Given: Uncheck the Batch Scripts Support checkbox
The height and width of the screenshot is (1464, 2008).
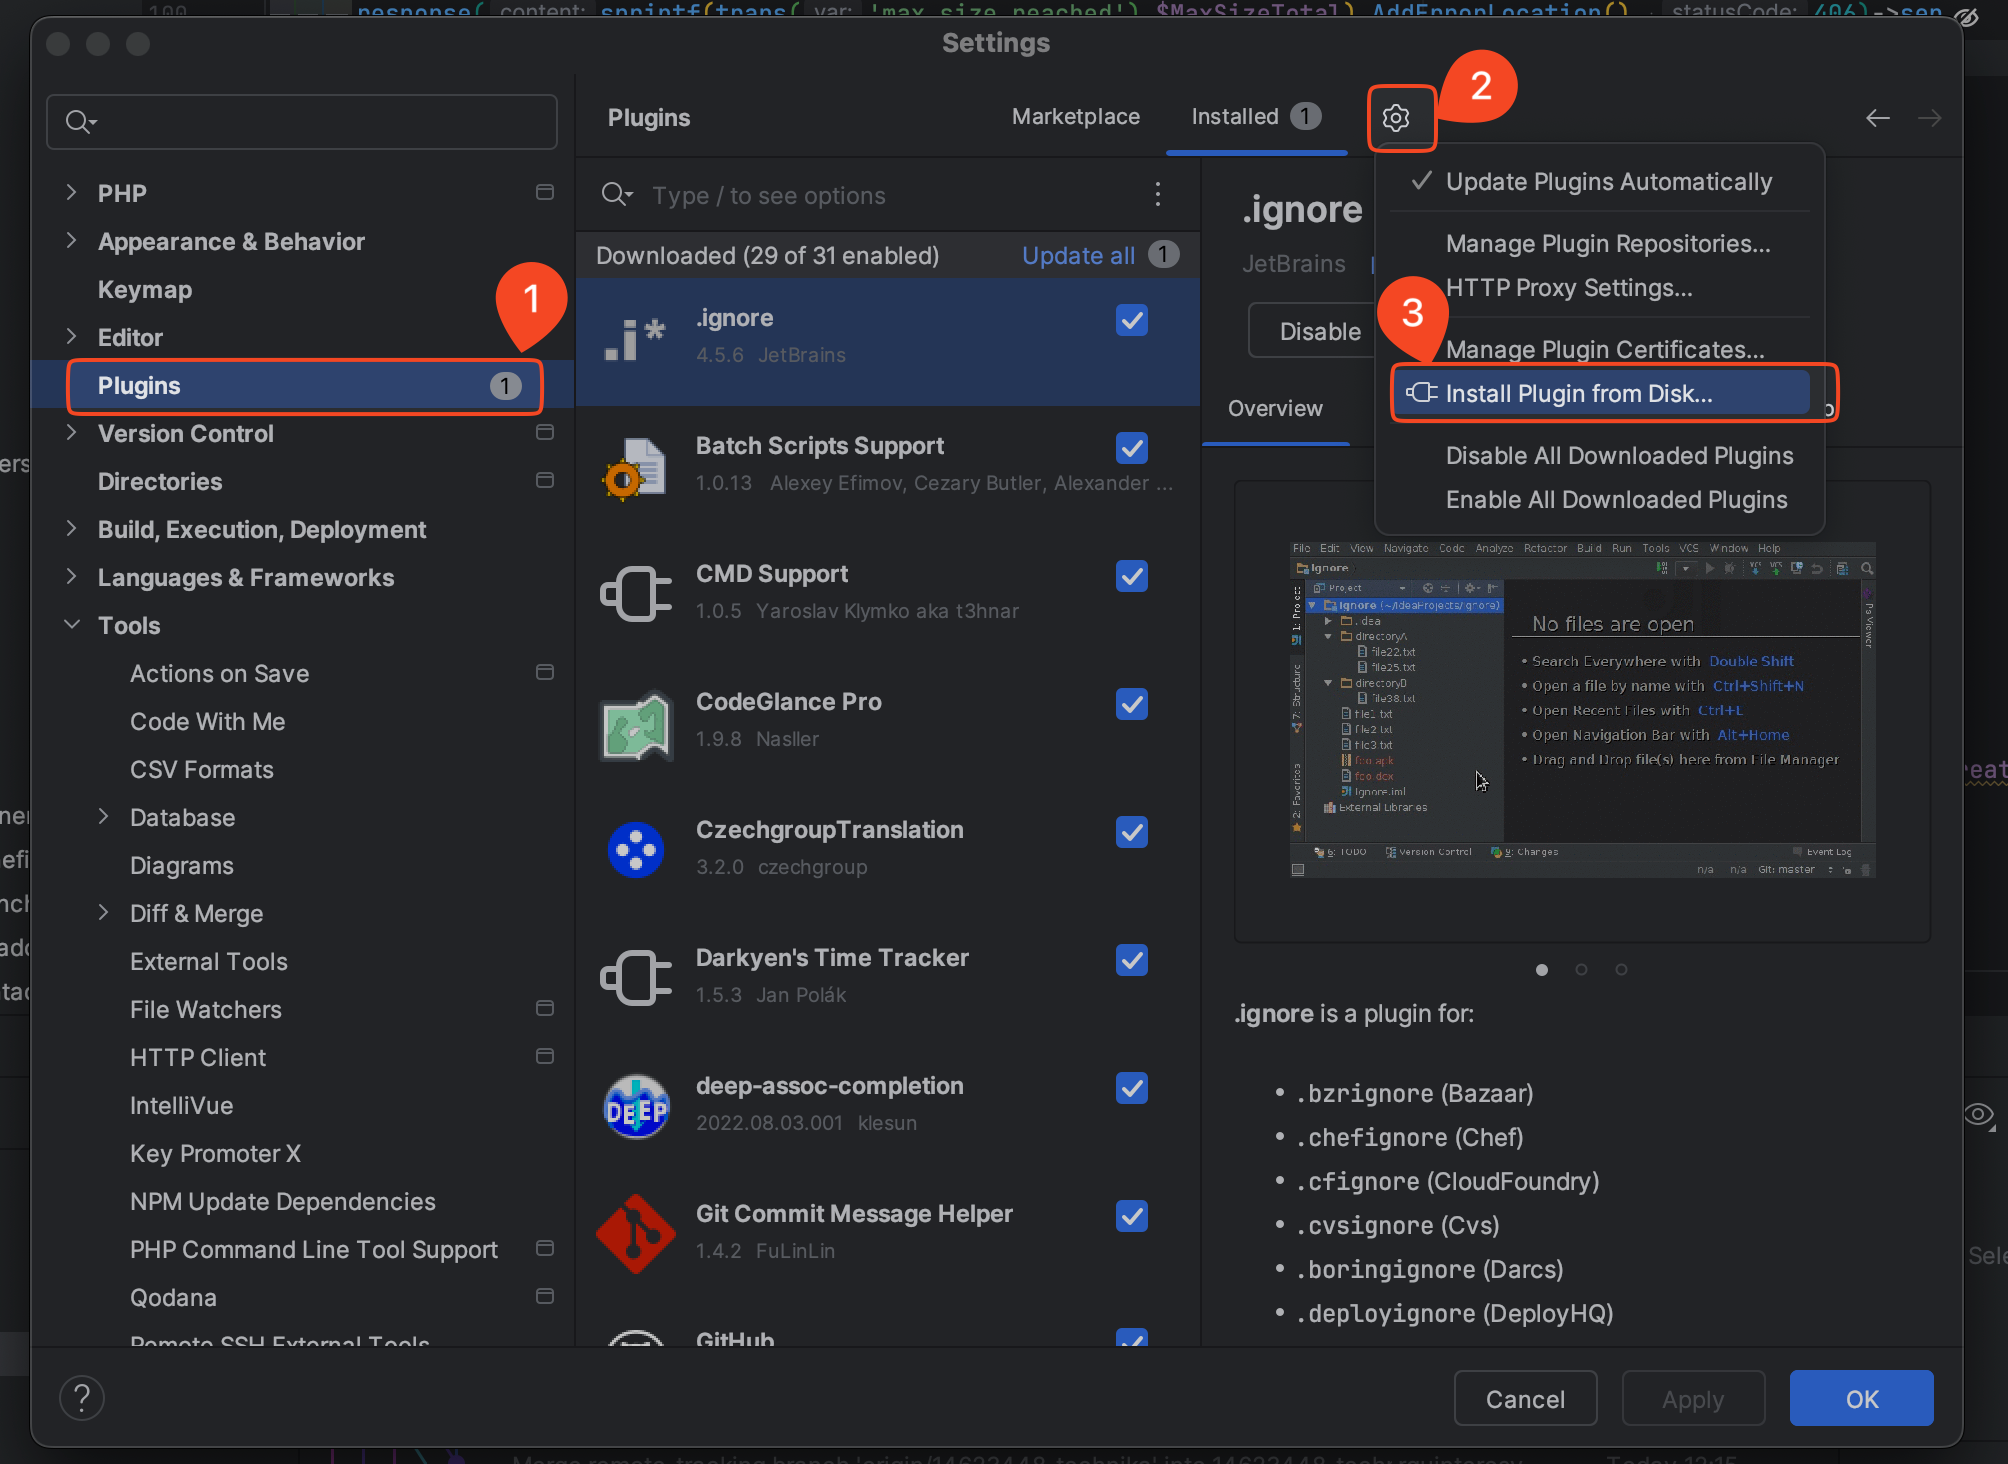Looking at the screenshot, I should 1131,448.
